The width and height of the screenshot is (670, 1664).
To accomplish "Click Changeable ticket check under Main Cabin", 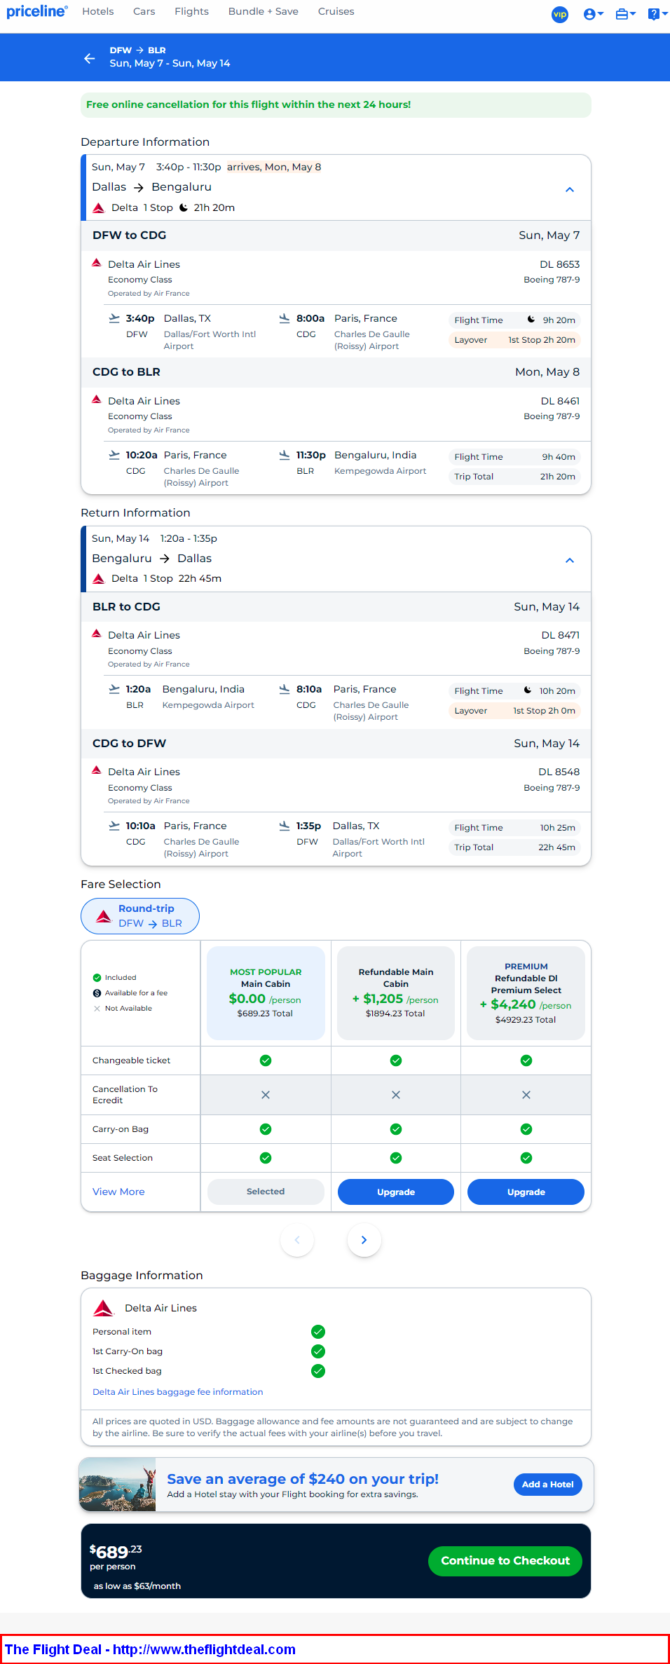I will pyautogui.click(x=266, y=1060).
